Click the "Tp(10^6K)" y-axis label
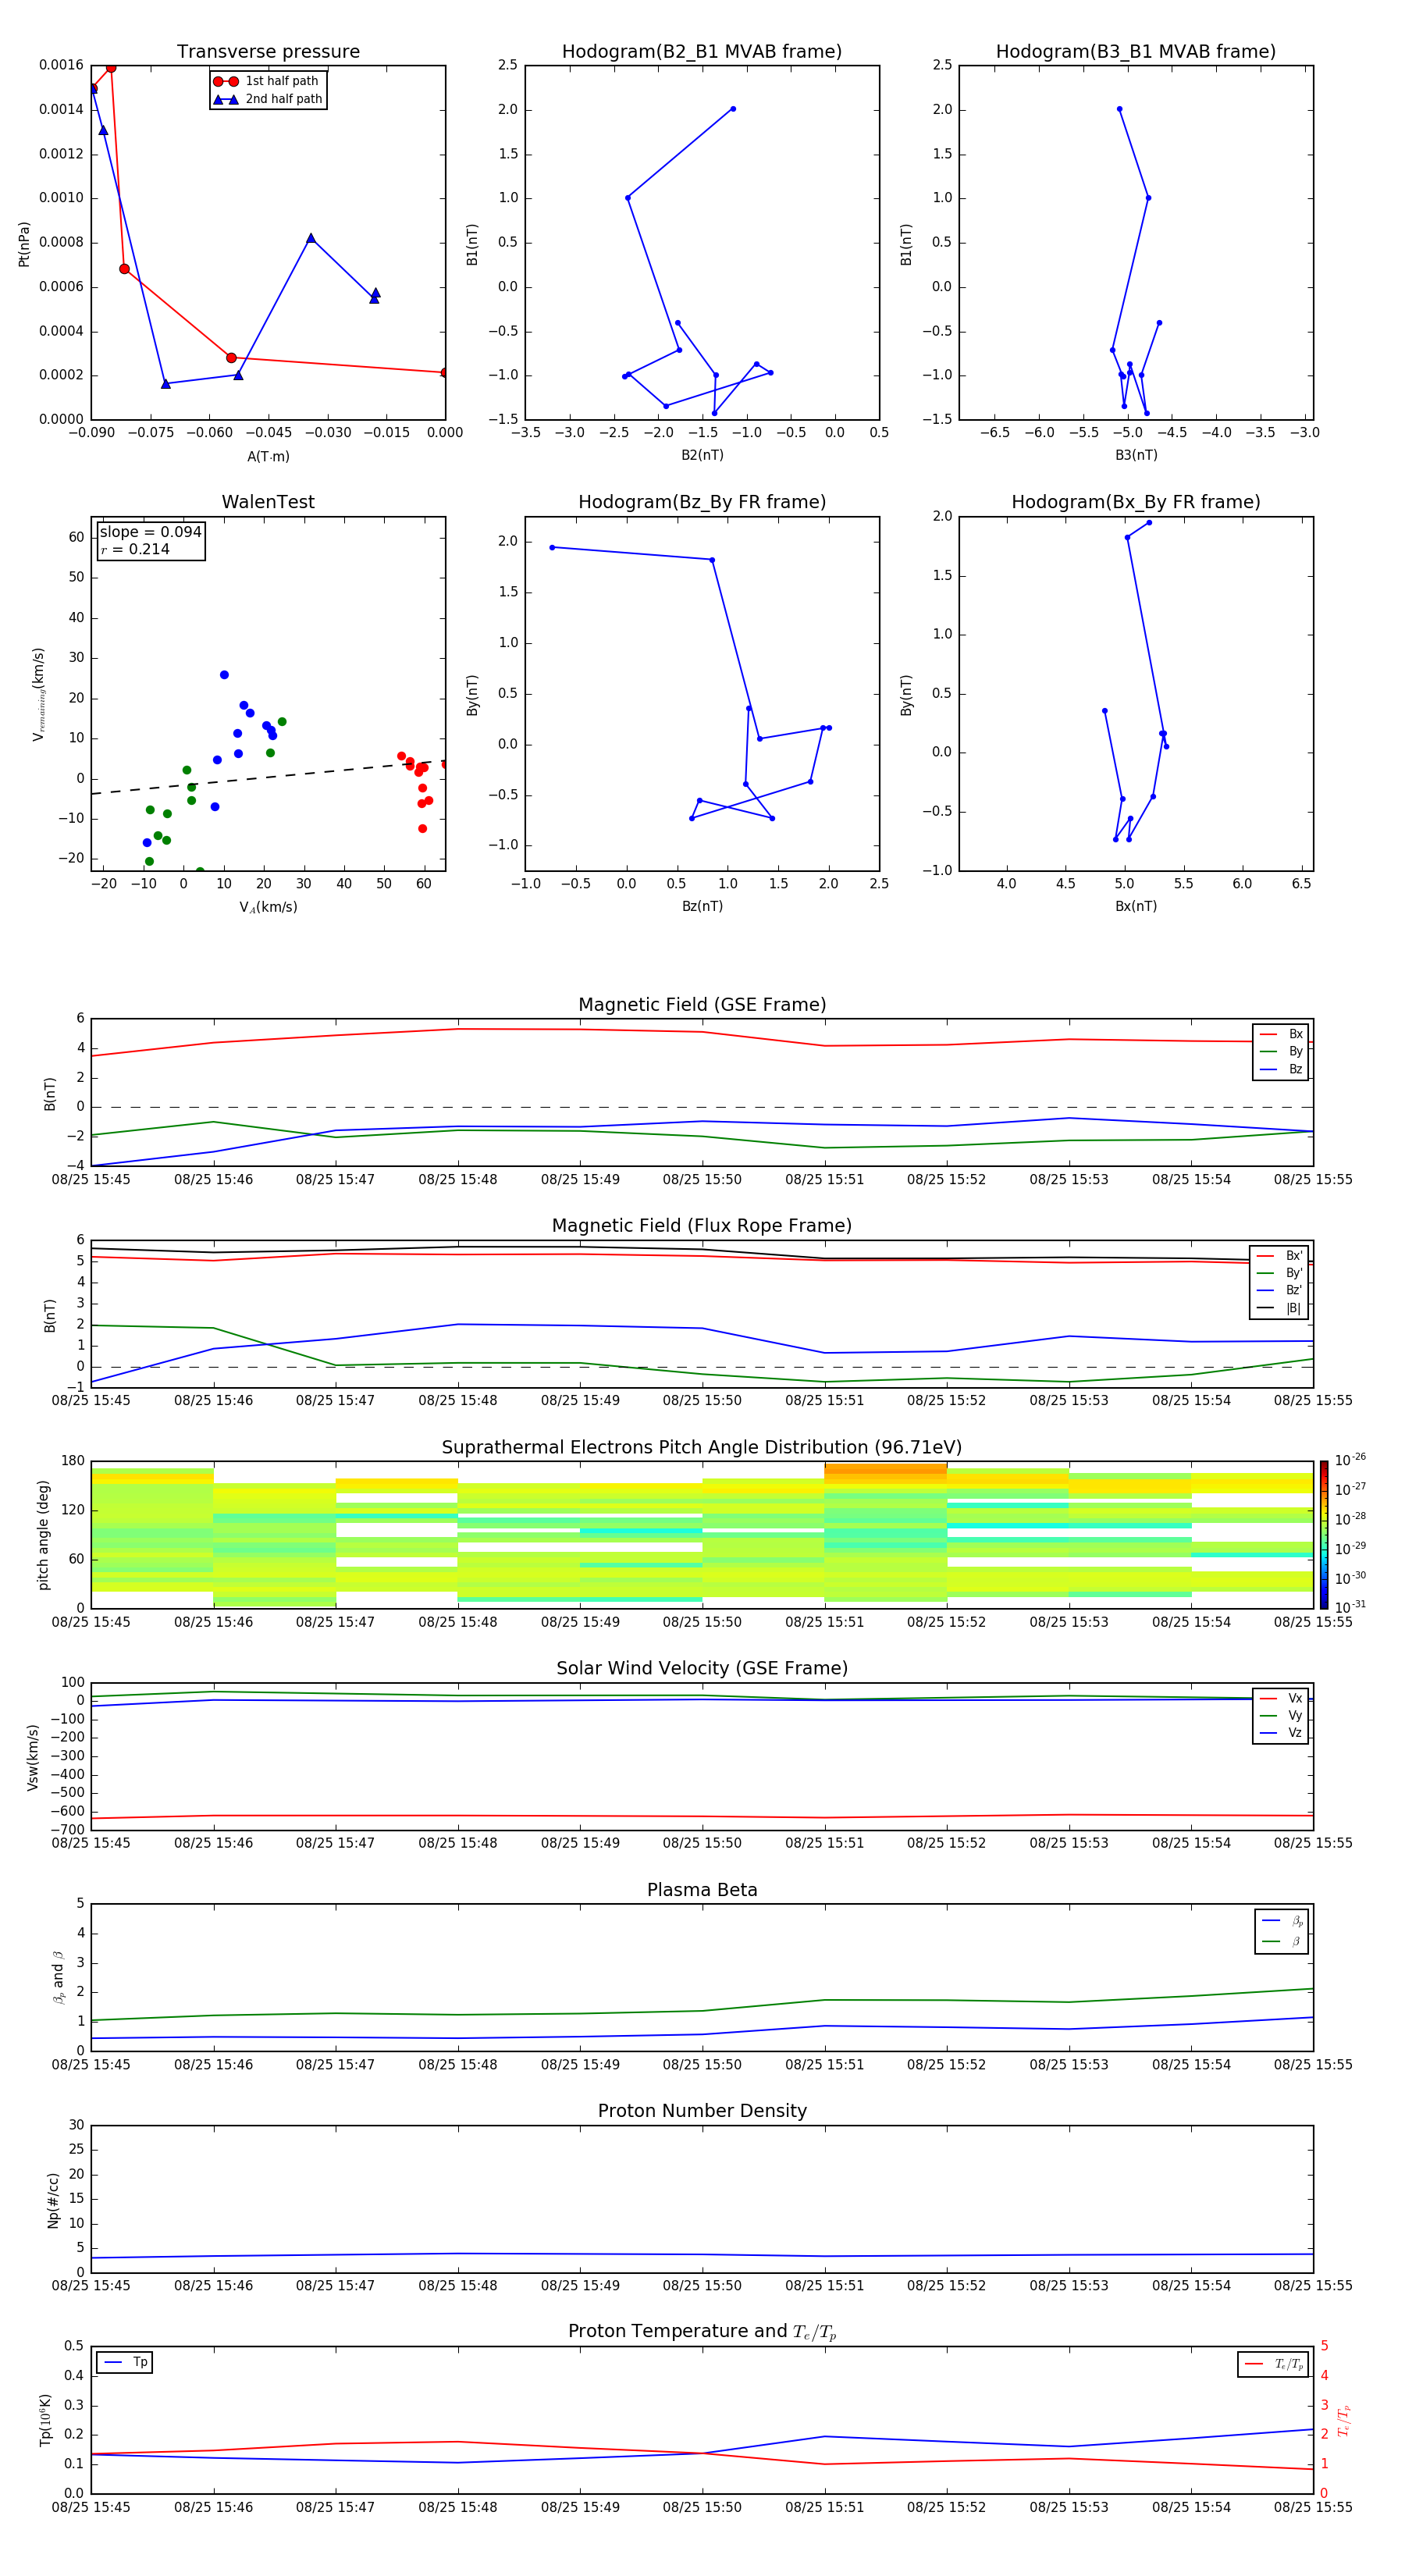 point(45,2420)
